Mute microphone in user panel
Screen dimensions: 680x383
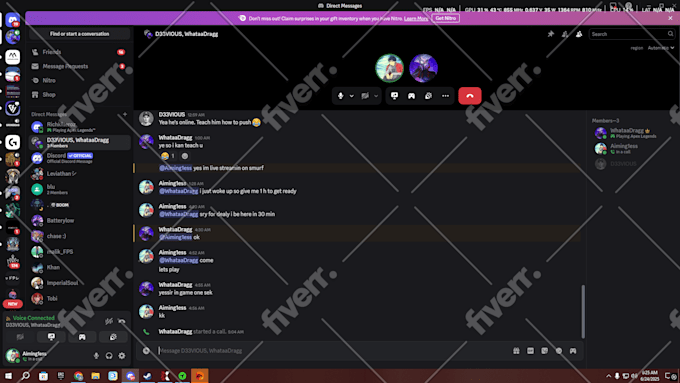click(96, 356)
